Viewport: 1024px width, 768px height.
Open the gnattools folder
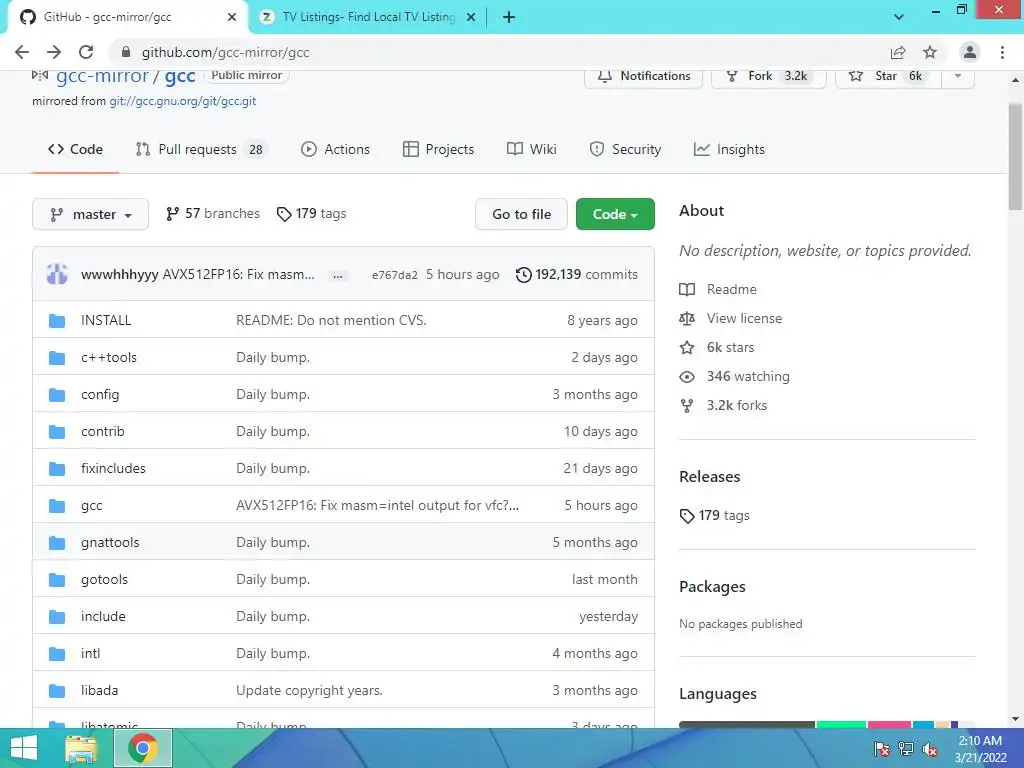click(x=110, y=543)
